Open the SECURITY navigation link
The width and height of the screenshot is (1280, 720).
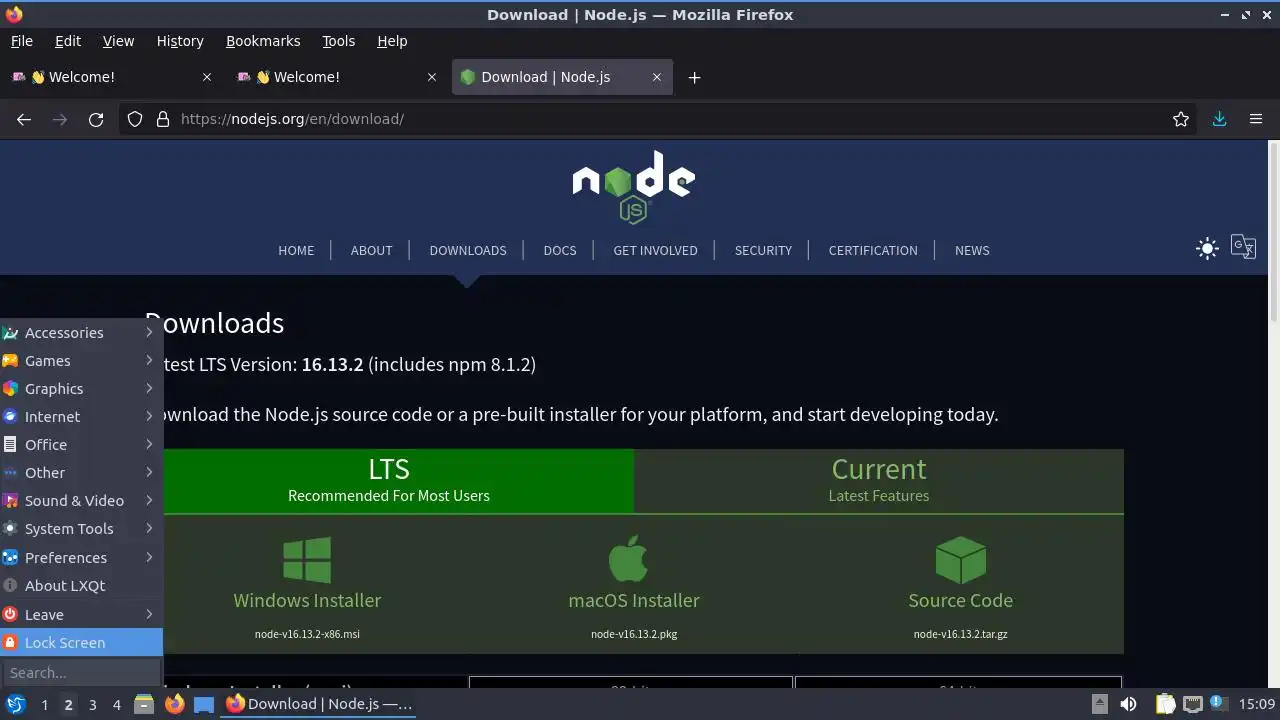coord(763,251)
